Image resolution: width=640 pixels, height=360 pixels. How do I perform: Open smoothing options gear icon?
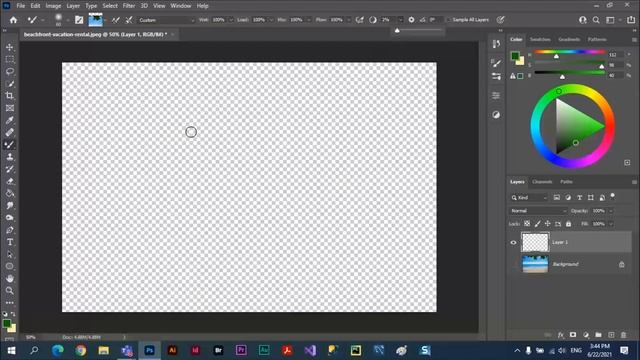pos(411,20)
